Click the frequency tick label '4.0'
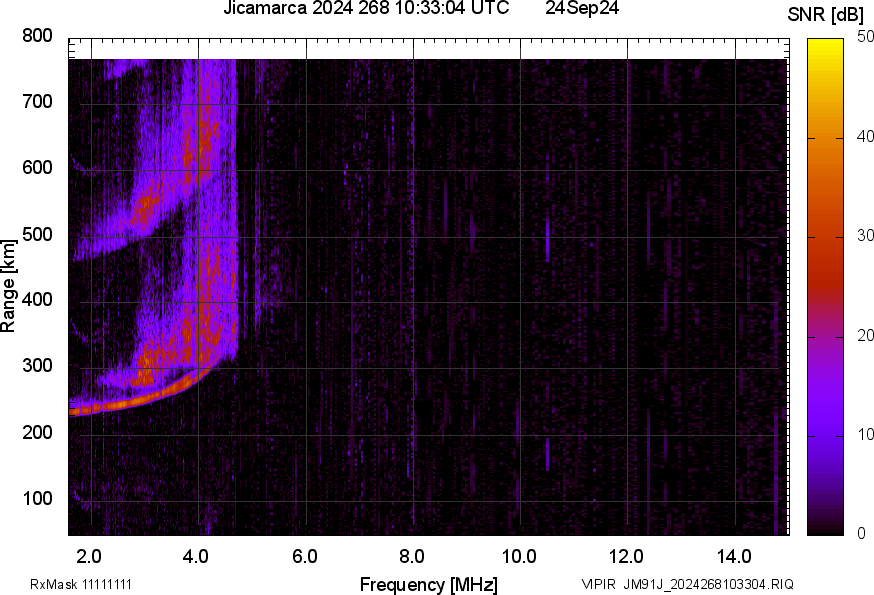The image size is (874, 595). [x=196, y=557]
